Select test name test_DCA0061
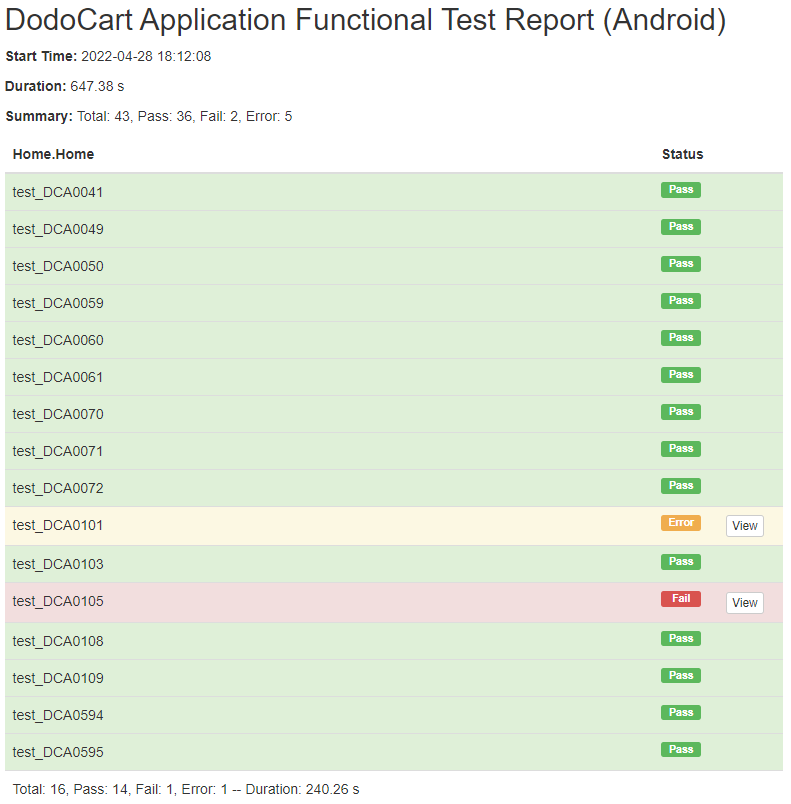This screenshot has height=804, width=791. coord(58,377)
